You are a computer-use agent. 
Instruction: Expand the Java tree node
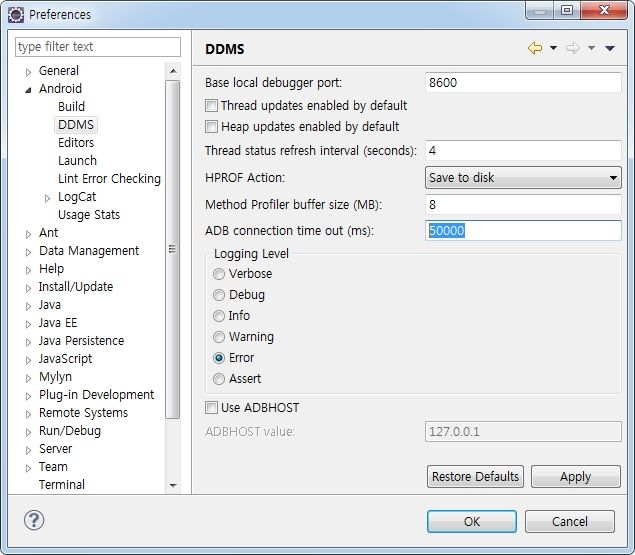(x=28, y=306)
